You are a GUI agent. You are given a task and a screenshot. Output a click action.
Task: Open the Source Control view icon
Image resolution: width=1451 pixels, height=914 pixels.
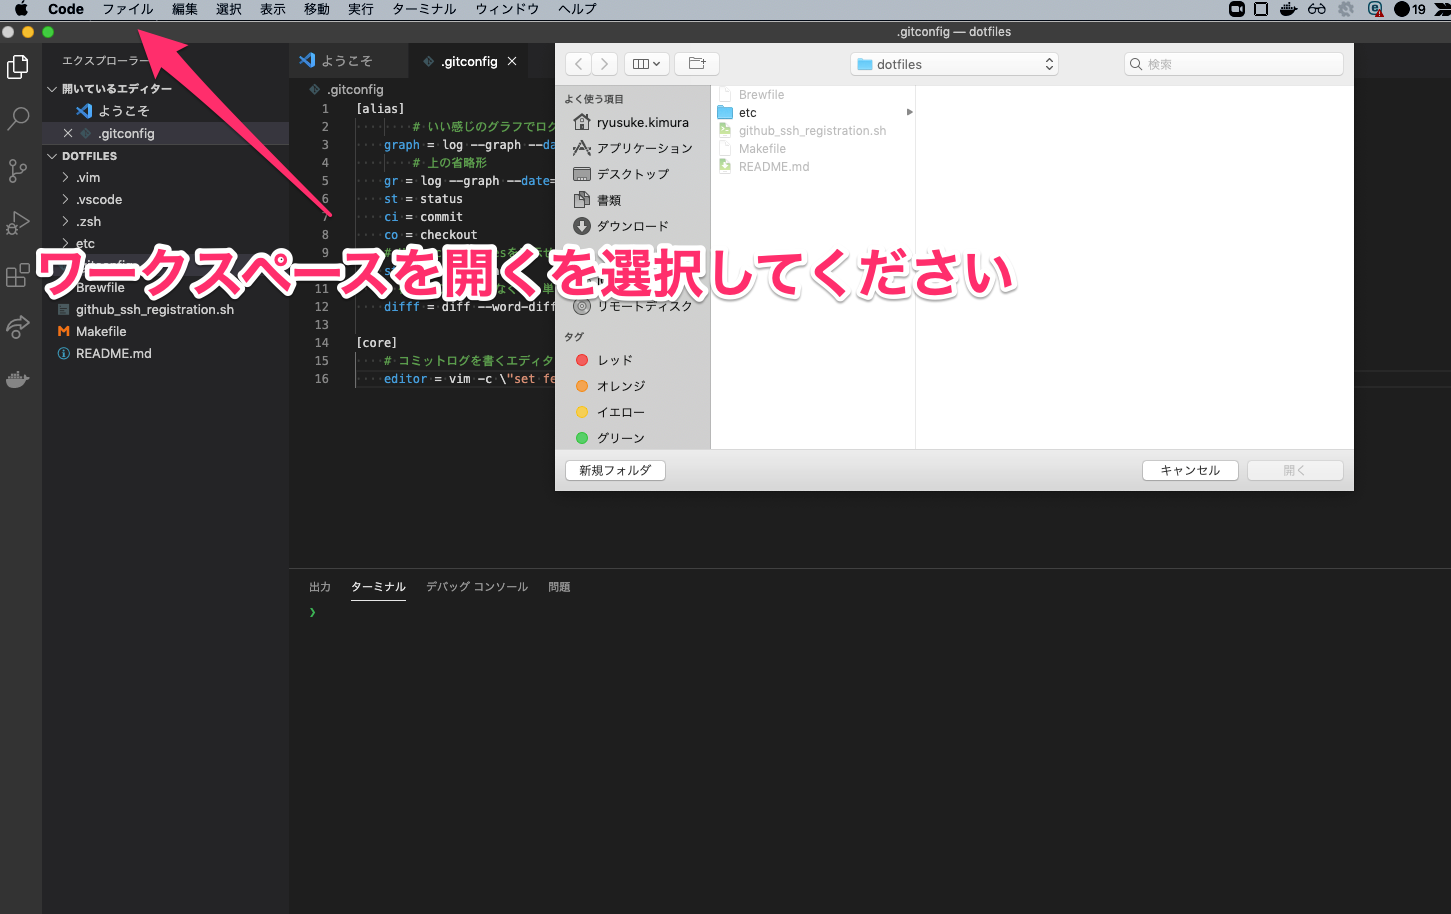point(18,171)
